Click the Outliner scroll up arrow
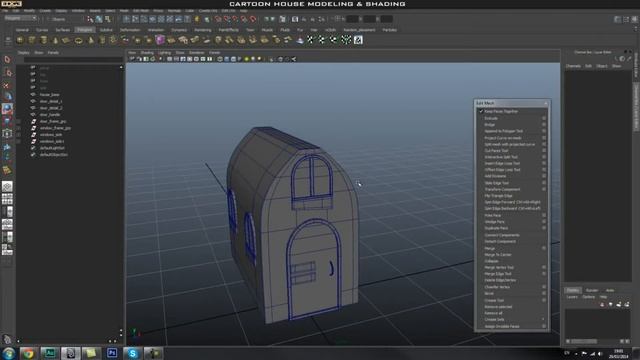This screenshot has height=360, width=640. click(121, 67)
